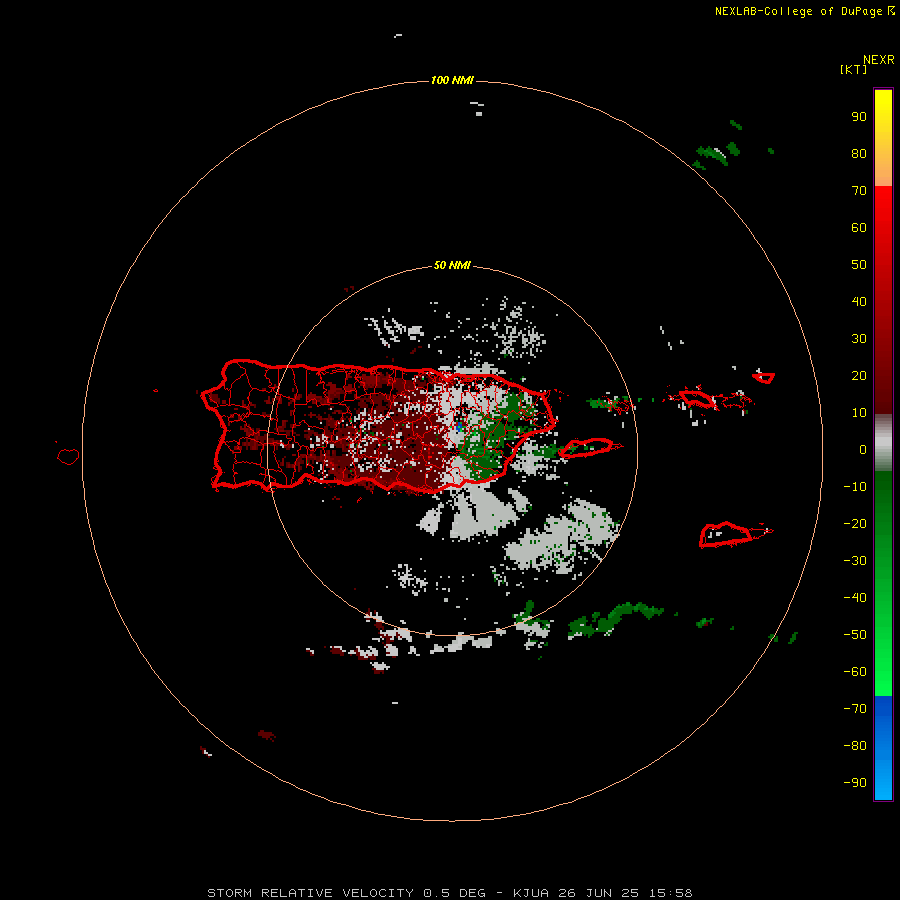Screen dimensions: 900x900
Task: Click the '-70' value on the velocity scale
Action: click(x=855, y=709)
